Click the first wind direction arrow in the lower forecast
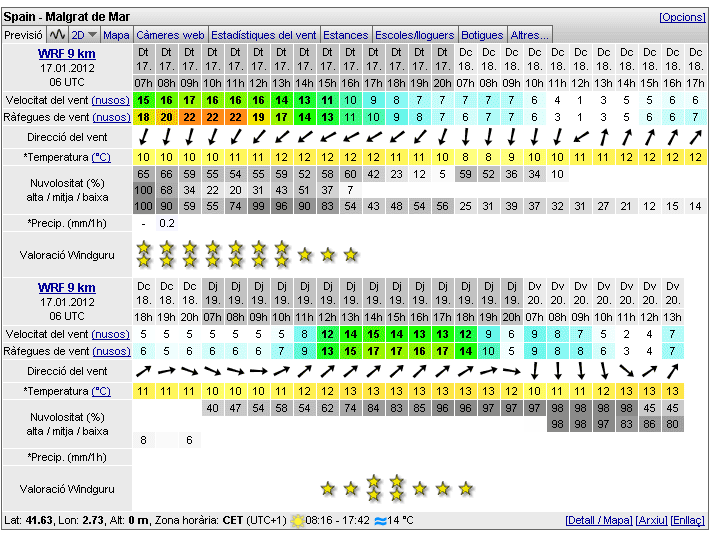This screenshot has height=536, width=727. tap(143, 371)
